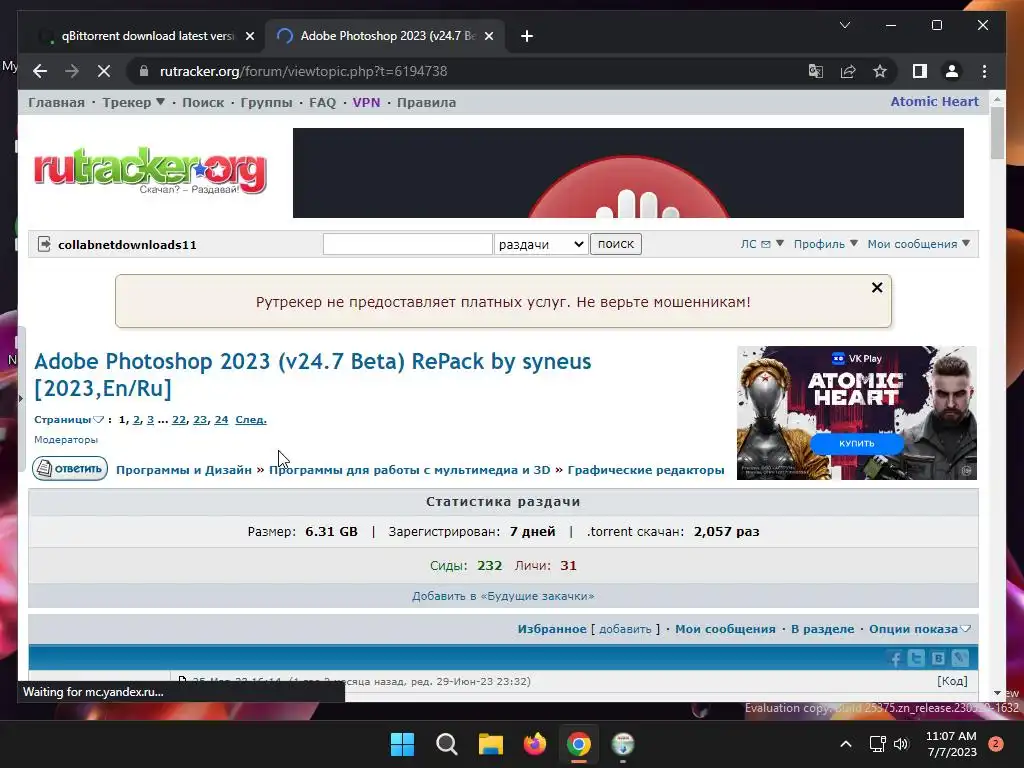Click the Adobe Photoshop 2023 topic title
This screenshot has width=1024, height=768.
click(x=312, y=375)
